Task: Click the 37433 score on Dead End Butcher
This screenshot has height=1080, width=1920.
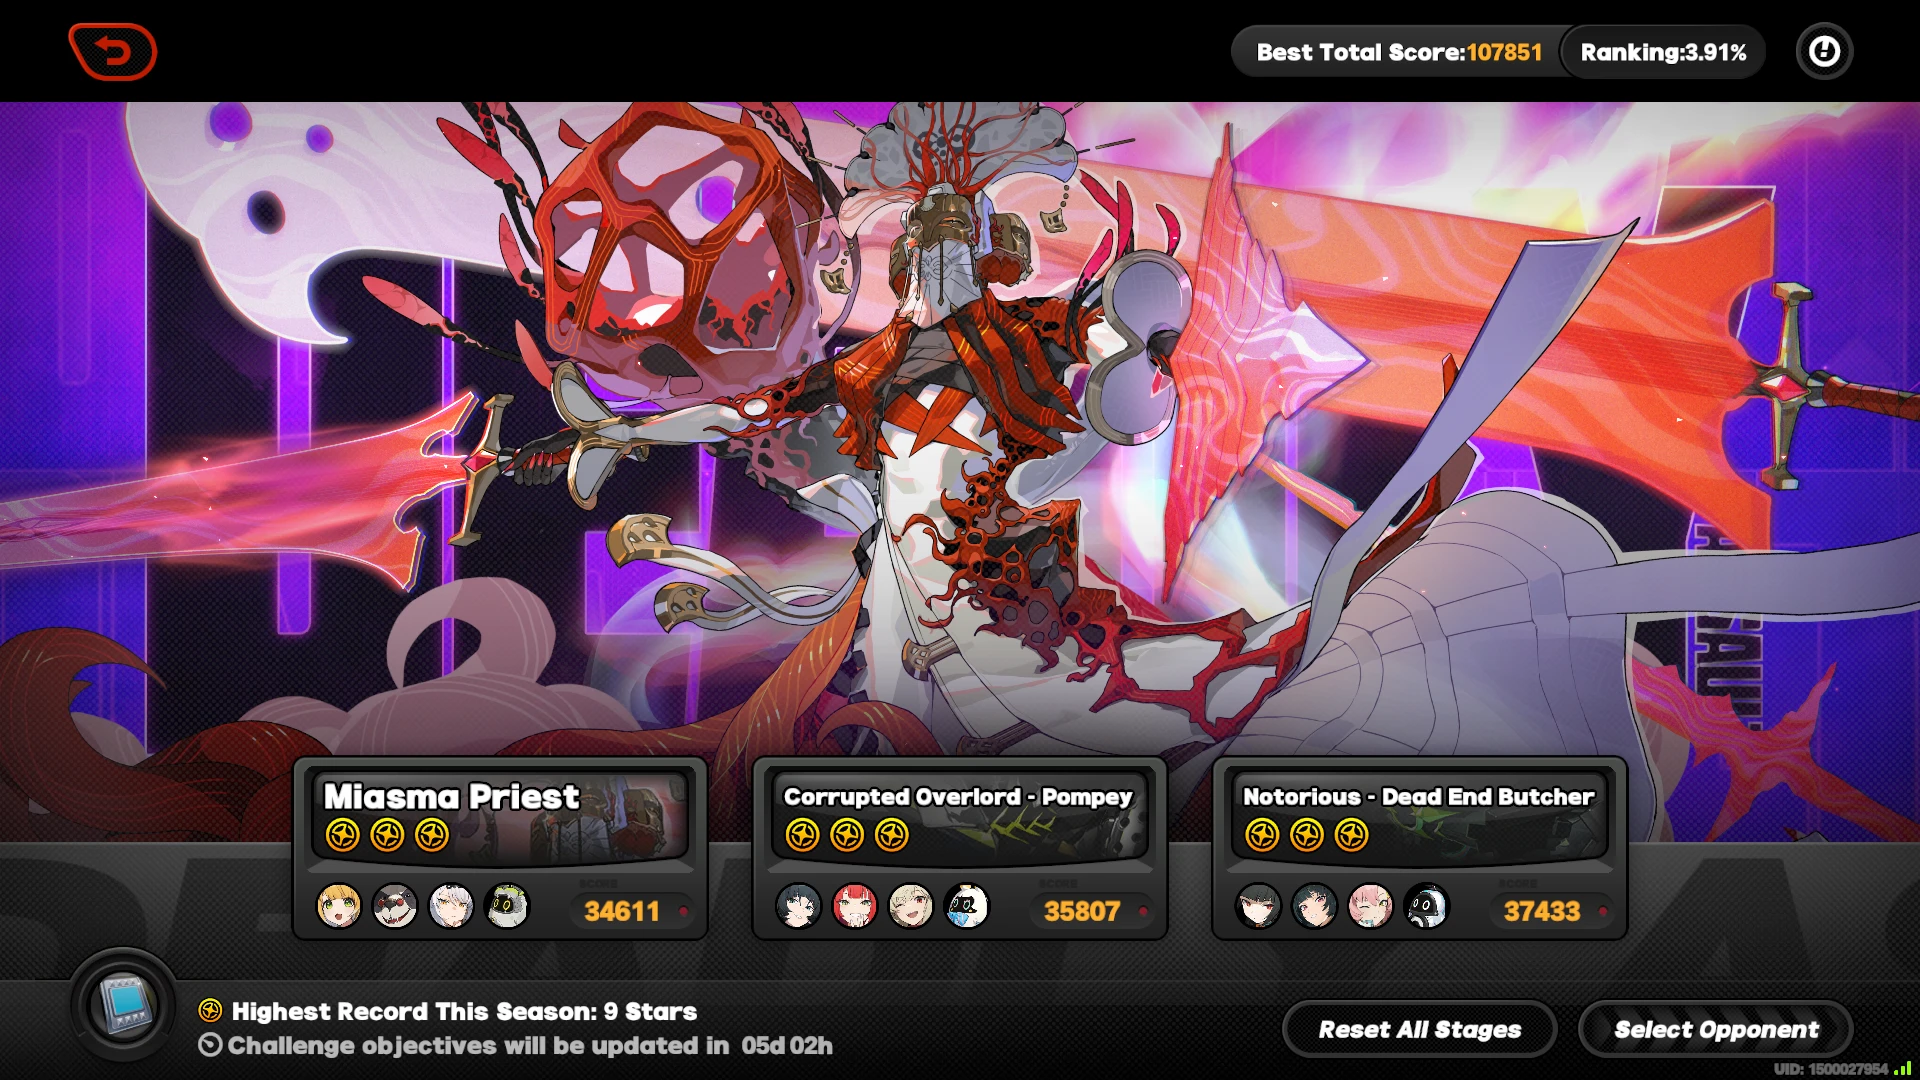Action: (1542, 911)
